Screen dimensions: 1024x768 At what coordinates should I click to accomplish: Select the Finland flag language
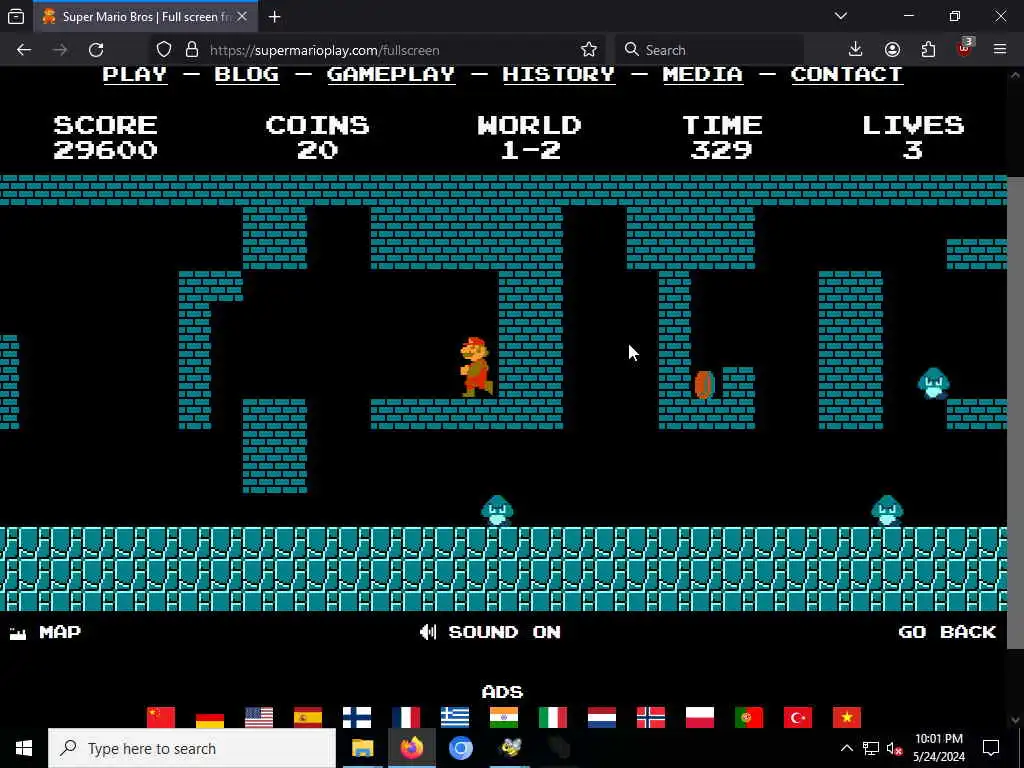[357, 717]
